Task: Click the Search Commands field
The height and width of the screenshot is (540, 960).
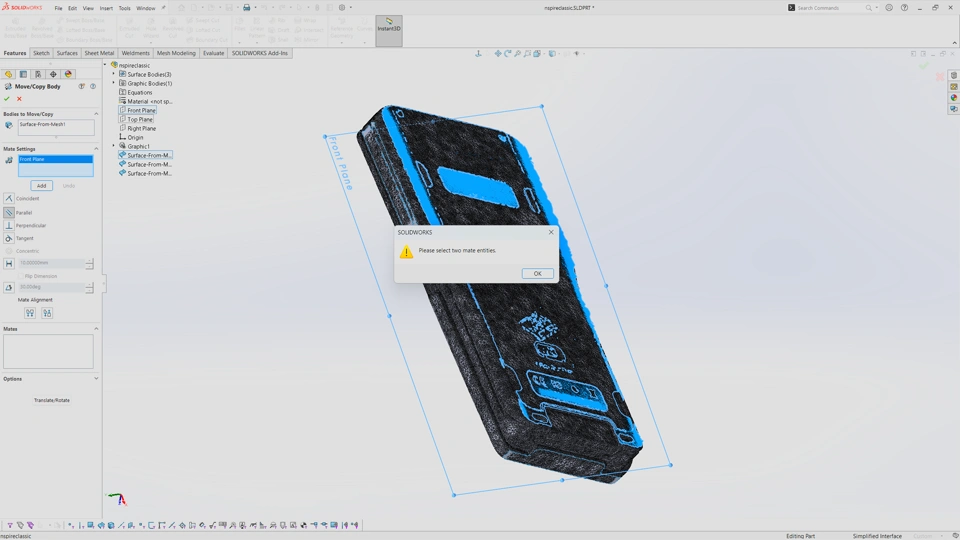Action: click(830, 8)
